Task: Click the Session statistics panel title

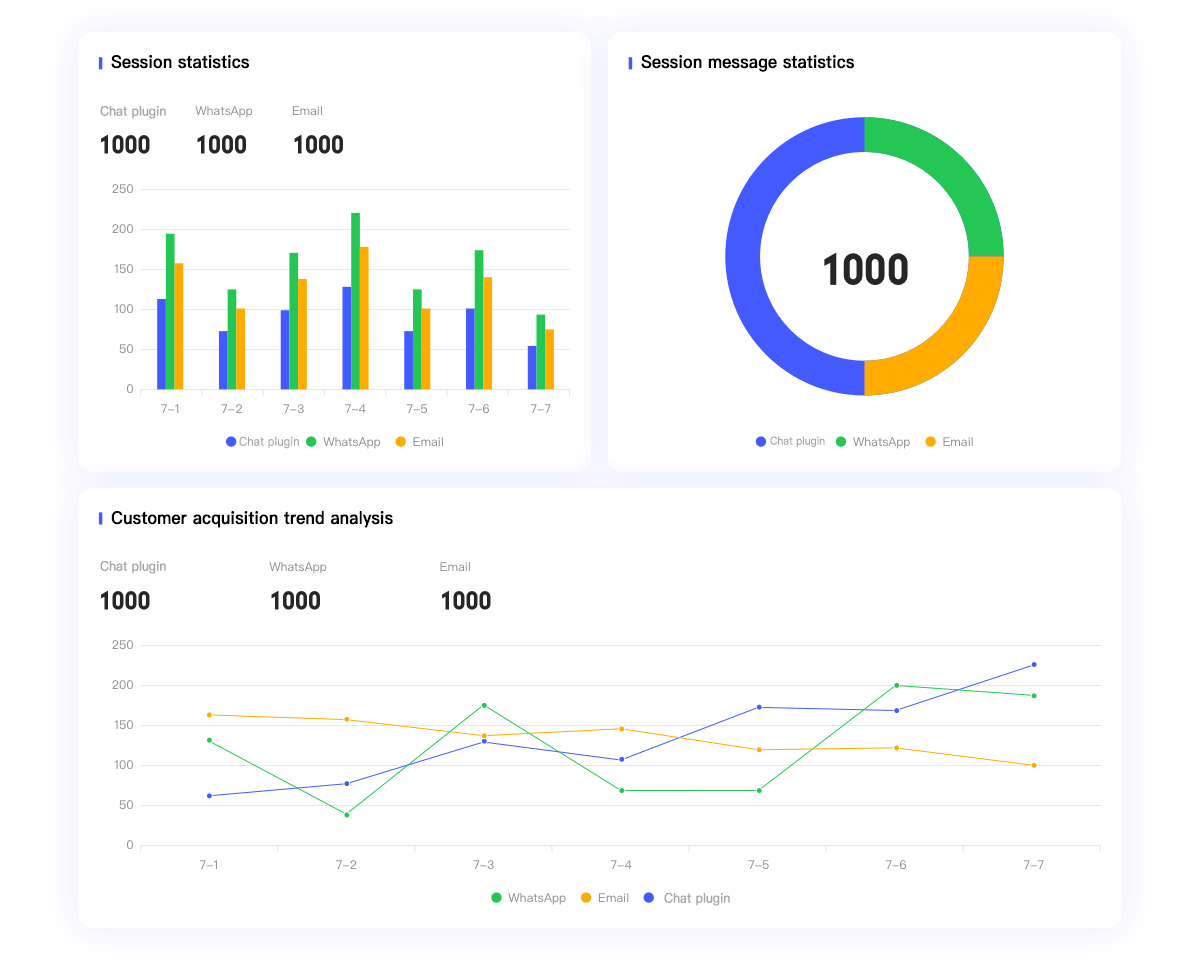Action: [180, 62]
